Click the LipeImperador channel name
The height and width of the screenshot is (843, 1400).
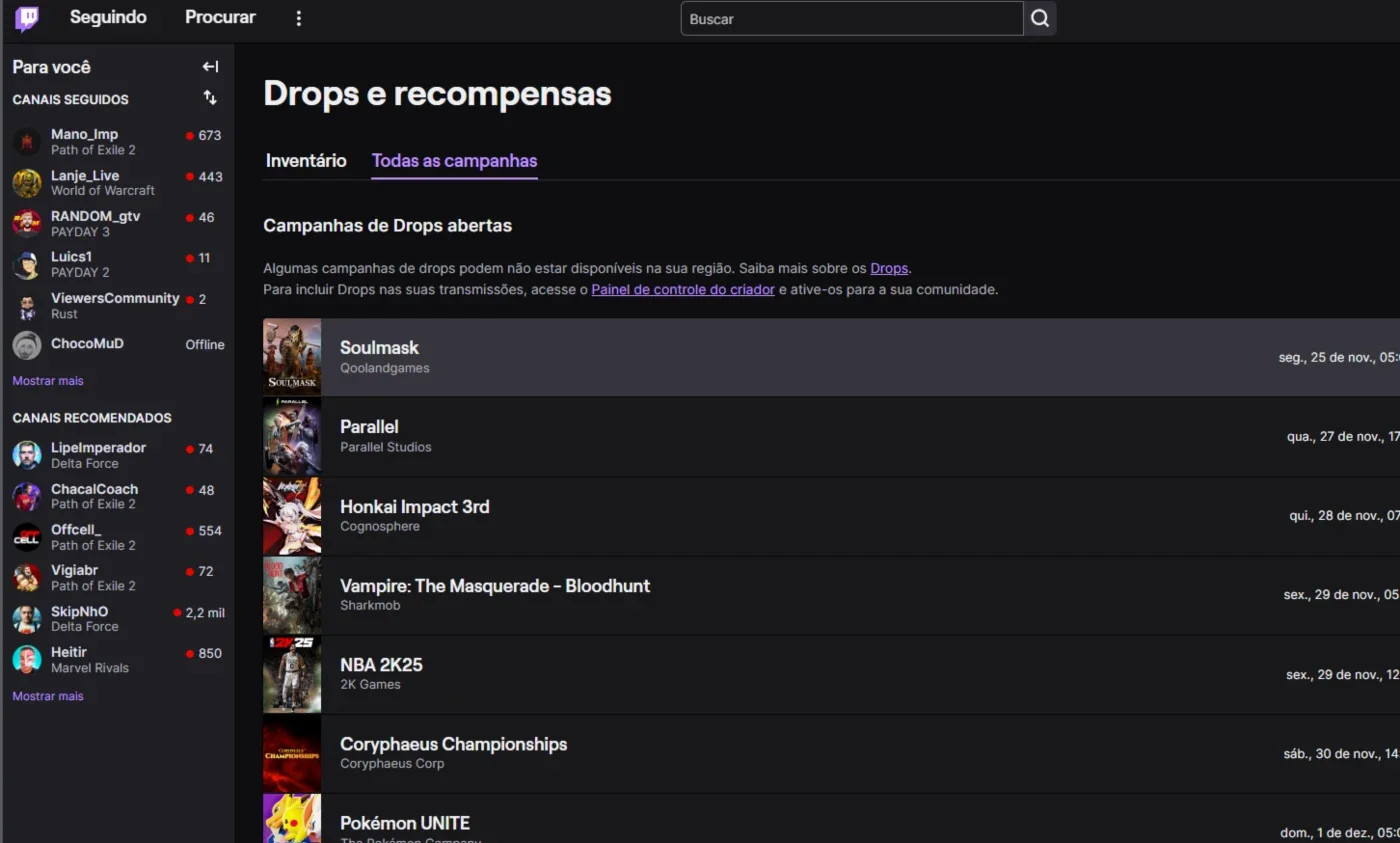click(98, 447)
